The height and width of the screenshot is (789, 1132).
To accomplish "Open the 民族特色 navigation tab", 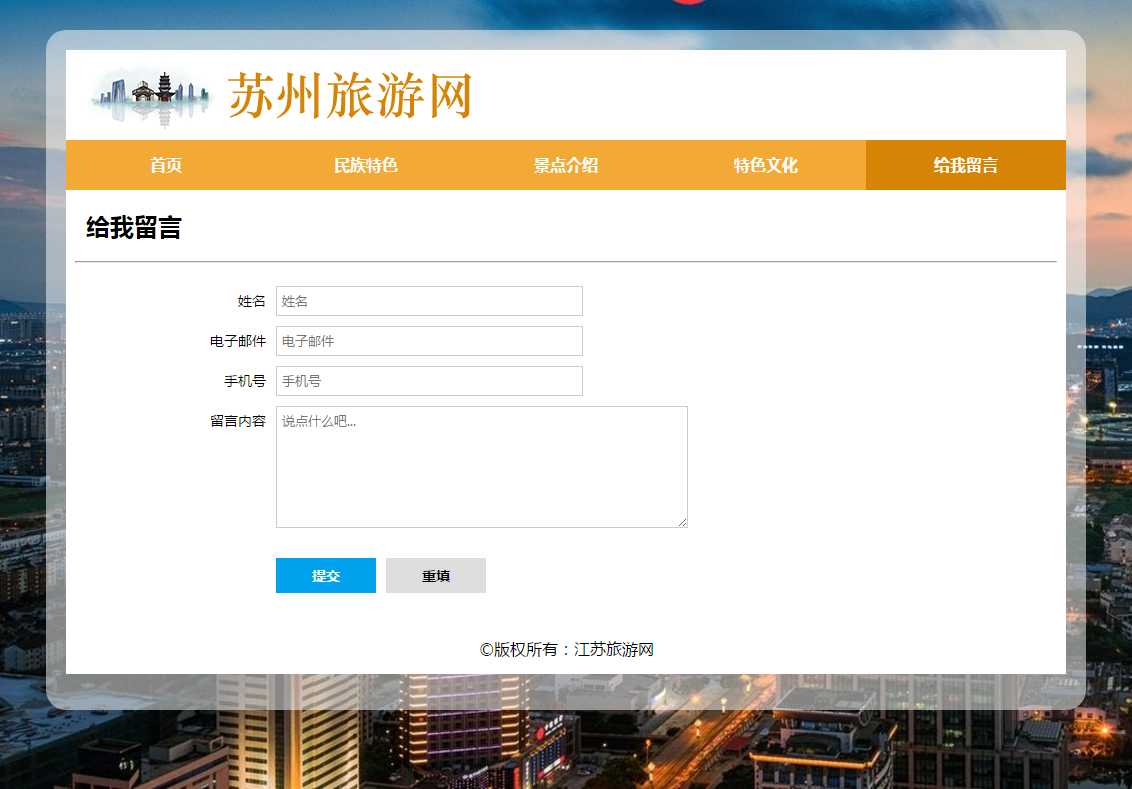I will tap(366, 165).
